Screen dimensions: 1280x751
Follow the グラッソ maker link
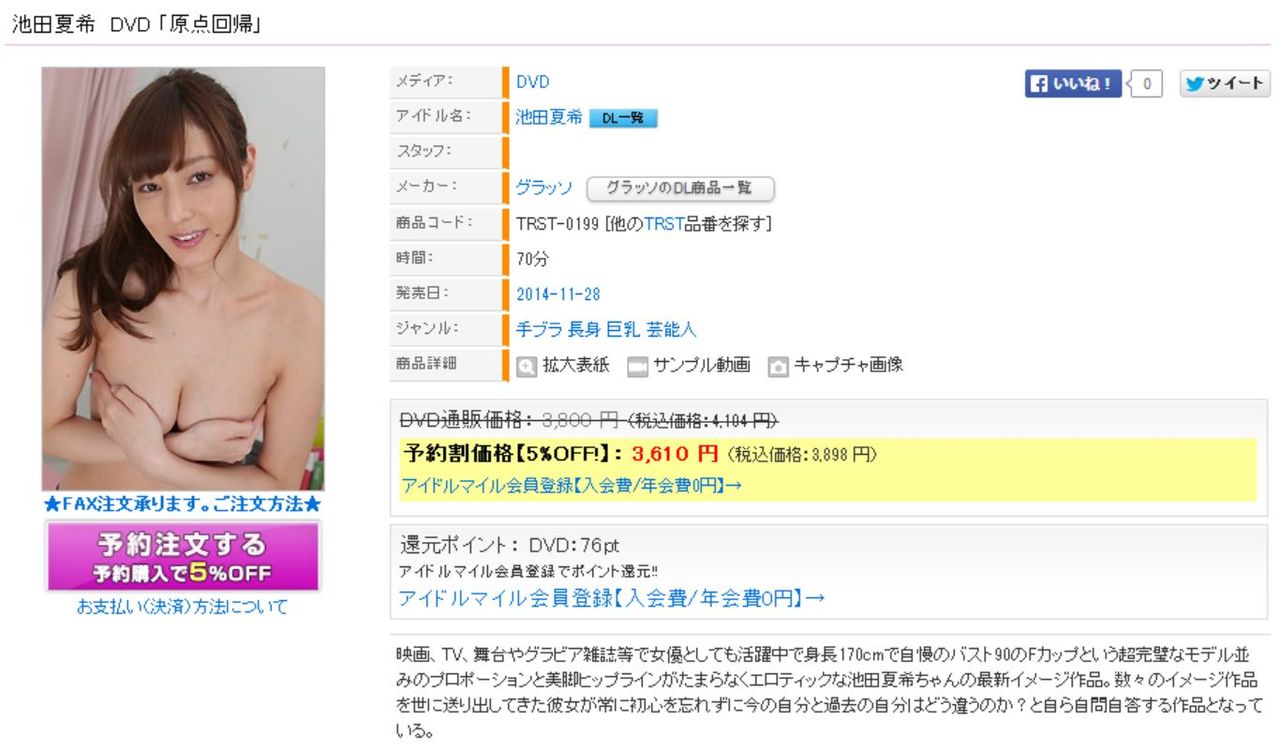tap(544, 187)
